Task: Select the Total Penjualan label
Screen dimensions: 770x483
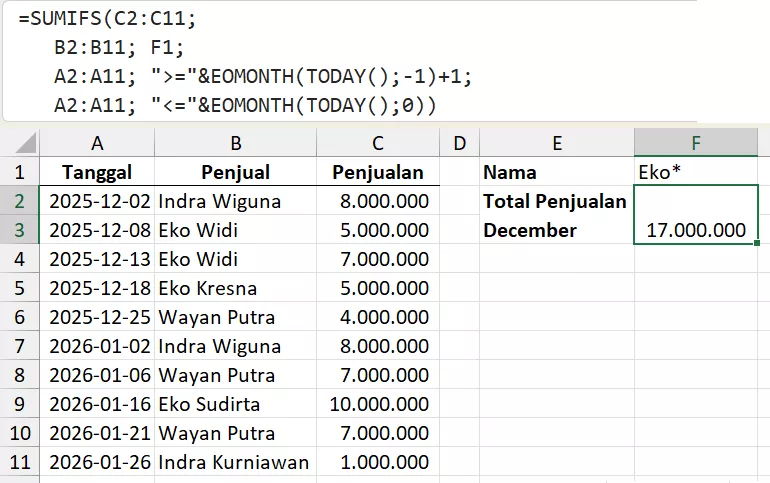Action: click(557, 201)
